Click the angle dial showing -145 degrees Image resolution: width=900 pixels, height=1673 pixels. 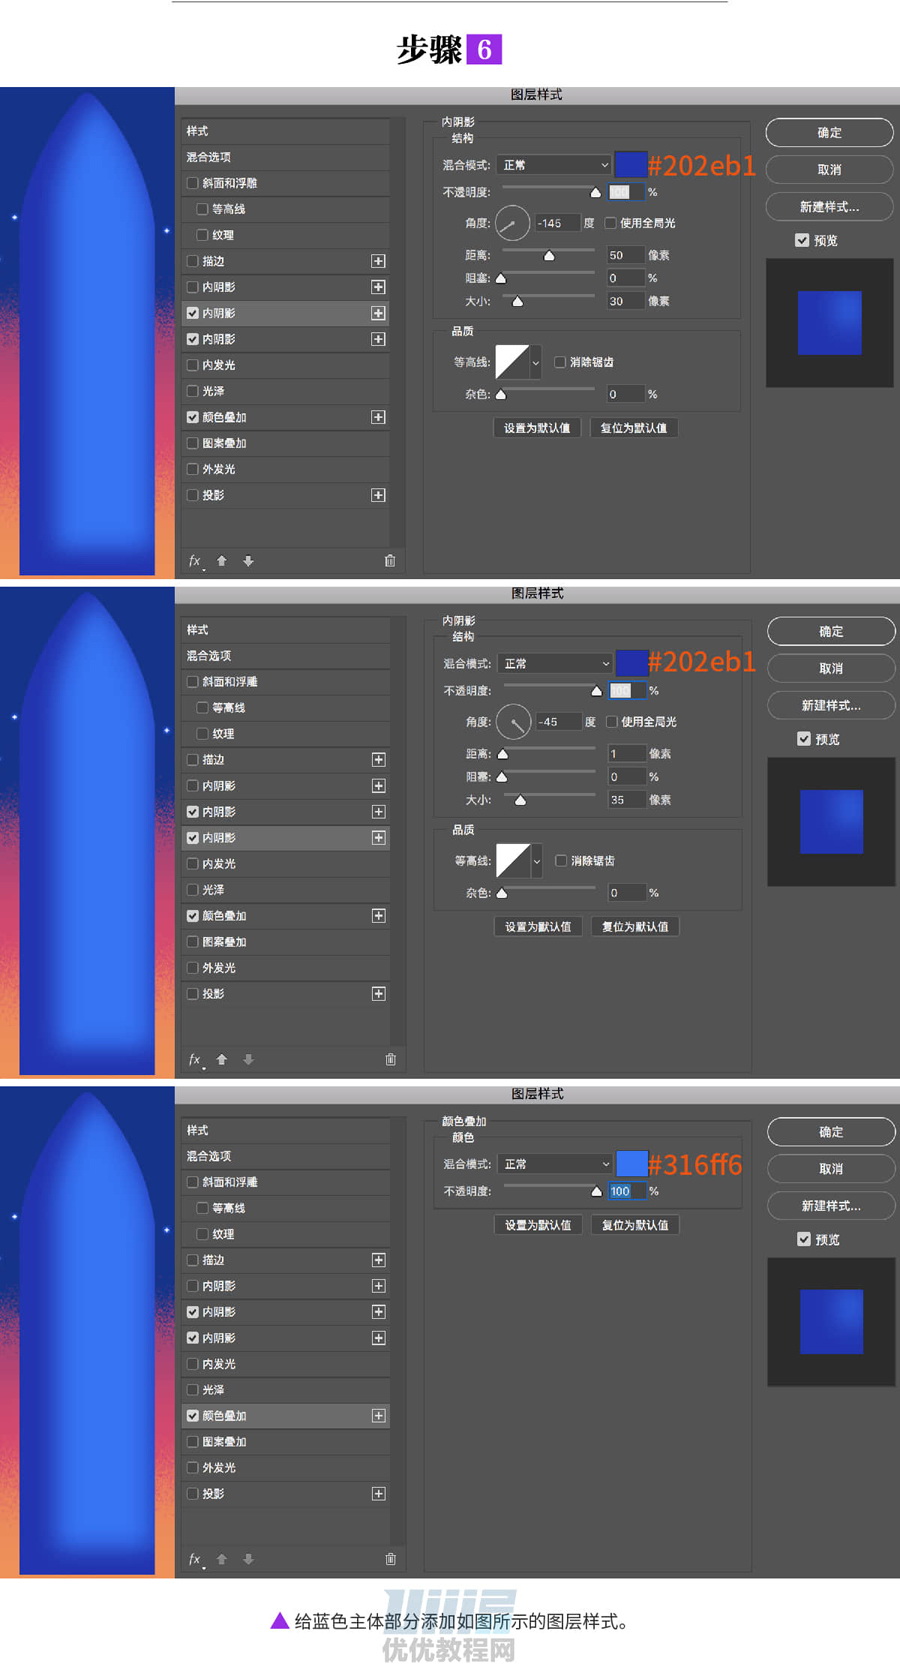coord(512,223)
